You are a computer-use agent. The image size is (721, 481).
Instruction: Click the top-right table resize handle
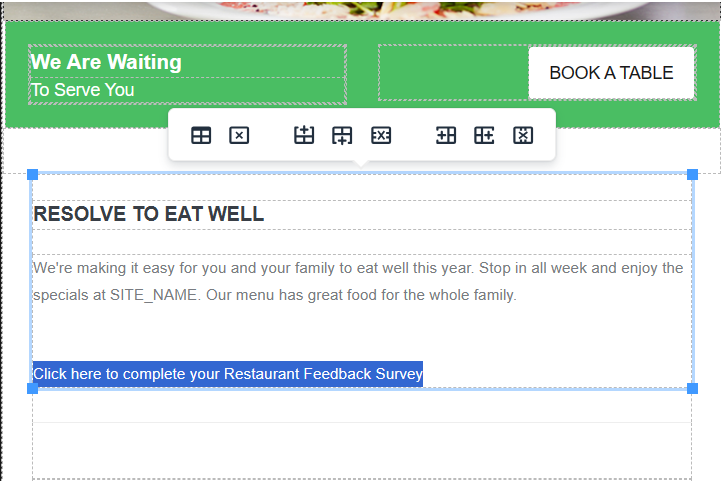(692, 174)
